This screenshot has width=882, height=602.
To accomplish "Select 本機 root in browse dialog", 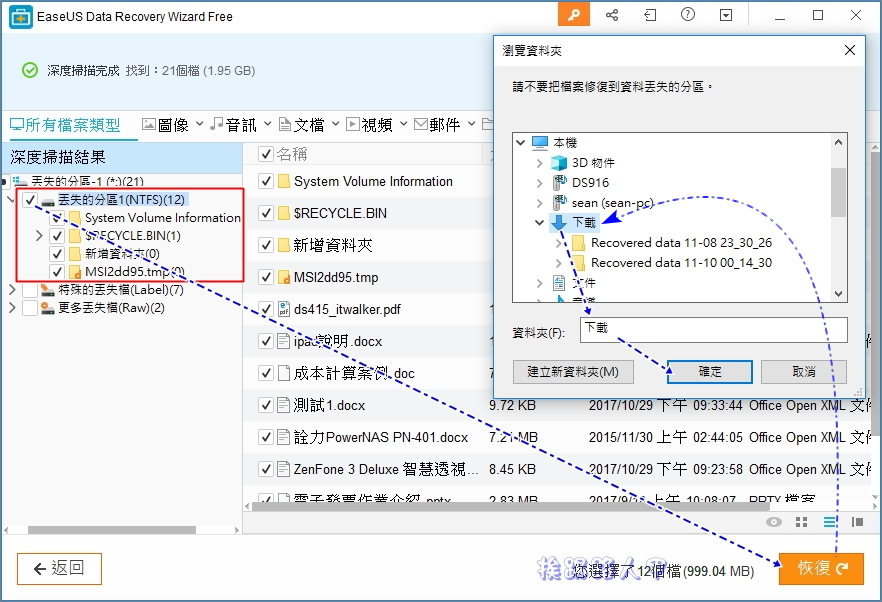I will click(x=565, y=142).
